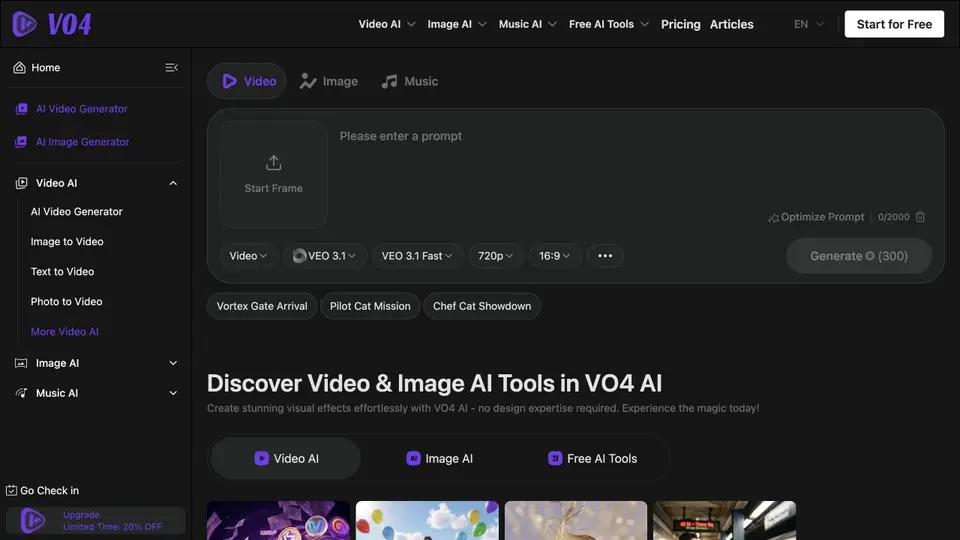Image resolution: width=960 pixels, height=540 pixels.
Task: Switch to the Music generation tab
Action: (x=410, y=81)
